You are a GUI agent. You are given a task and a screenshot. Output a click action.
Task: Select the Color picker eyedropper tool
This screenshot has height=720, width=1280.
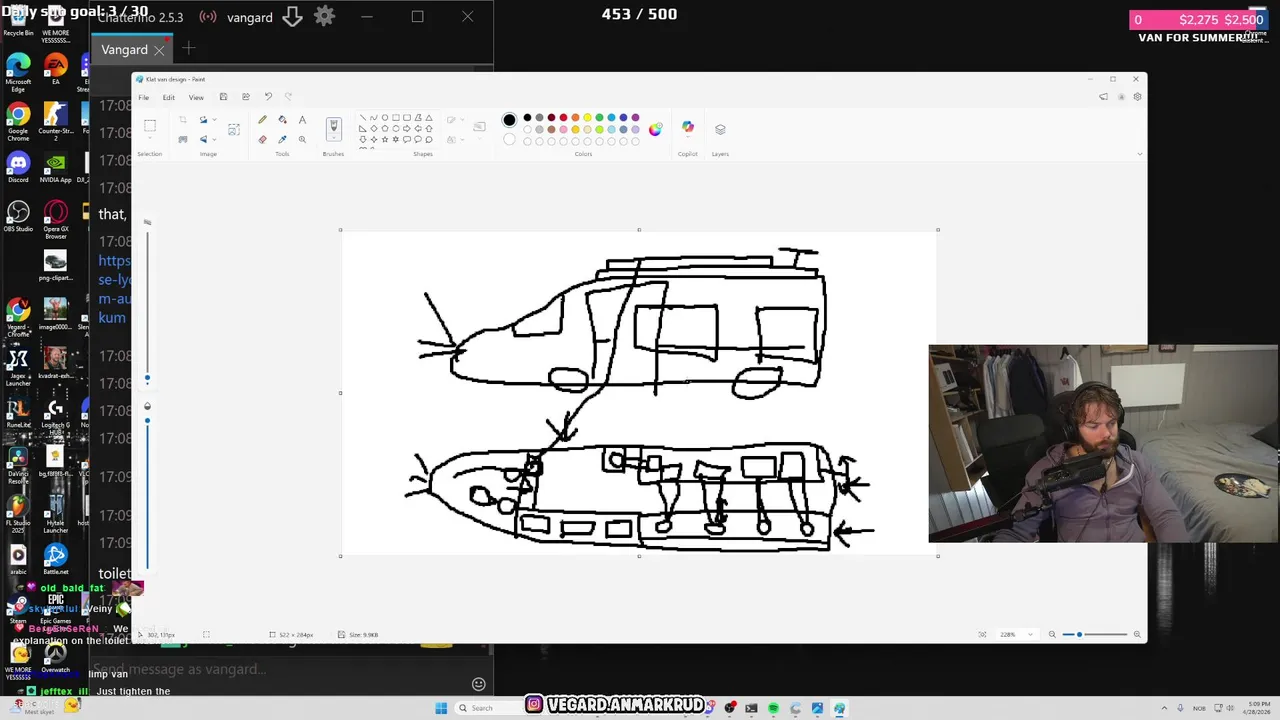[x=282, y=139]
